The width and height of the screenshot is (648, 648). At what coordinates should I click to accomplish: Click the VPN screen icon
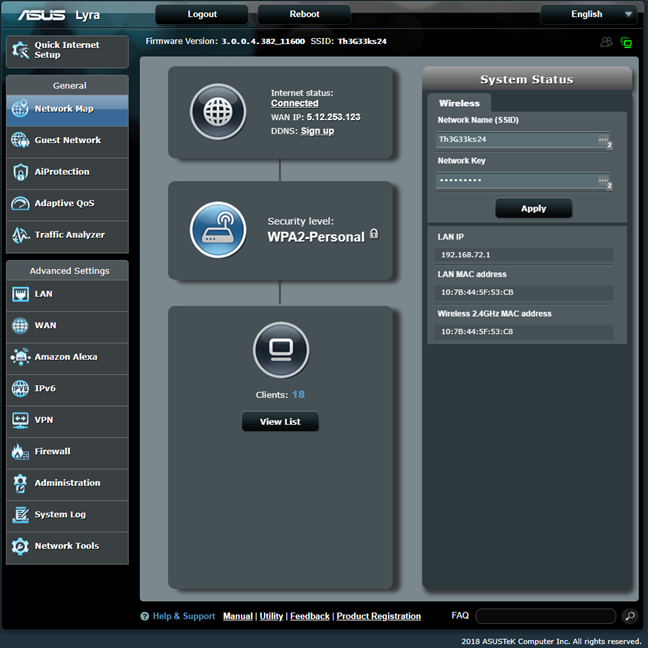coord(20,420)
